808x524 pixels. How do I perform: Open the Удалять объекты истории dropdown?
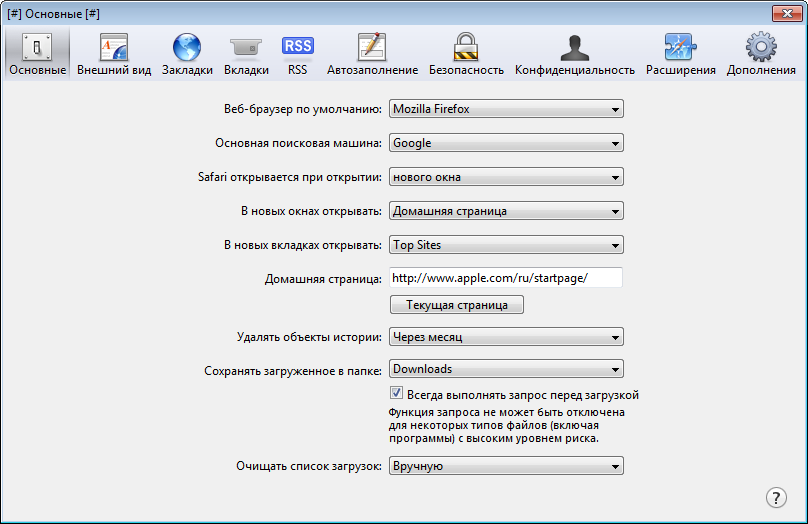coord(506,337)
